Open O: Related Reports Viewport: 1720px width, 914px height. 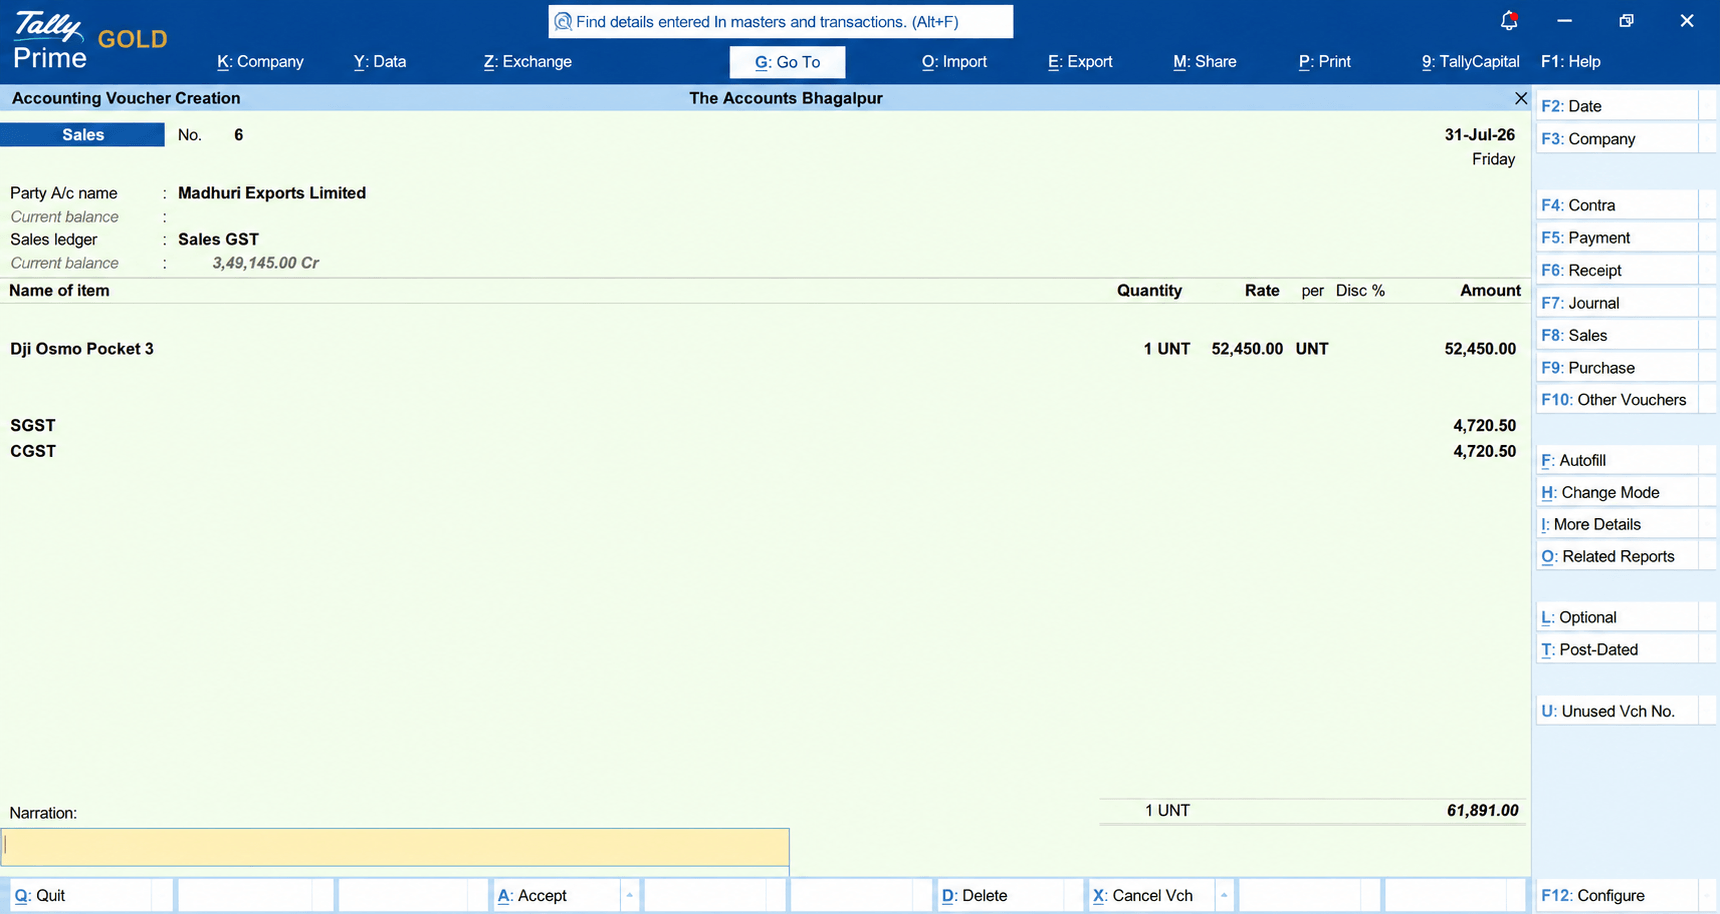tap(1617, 556)
